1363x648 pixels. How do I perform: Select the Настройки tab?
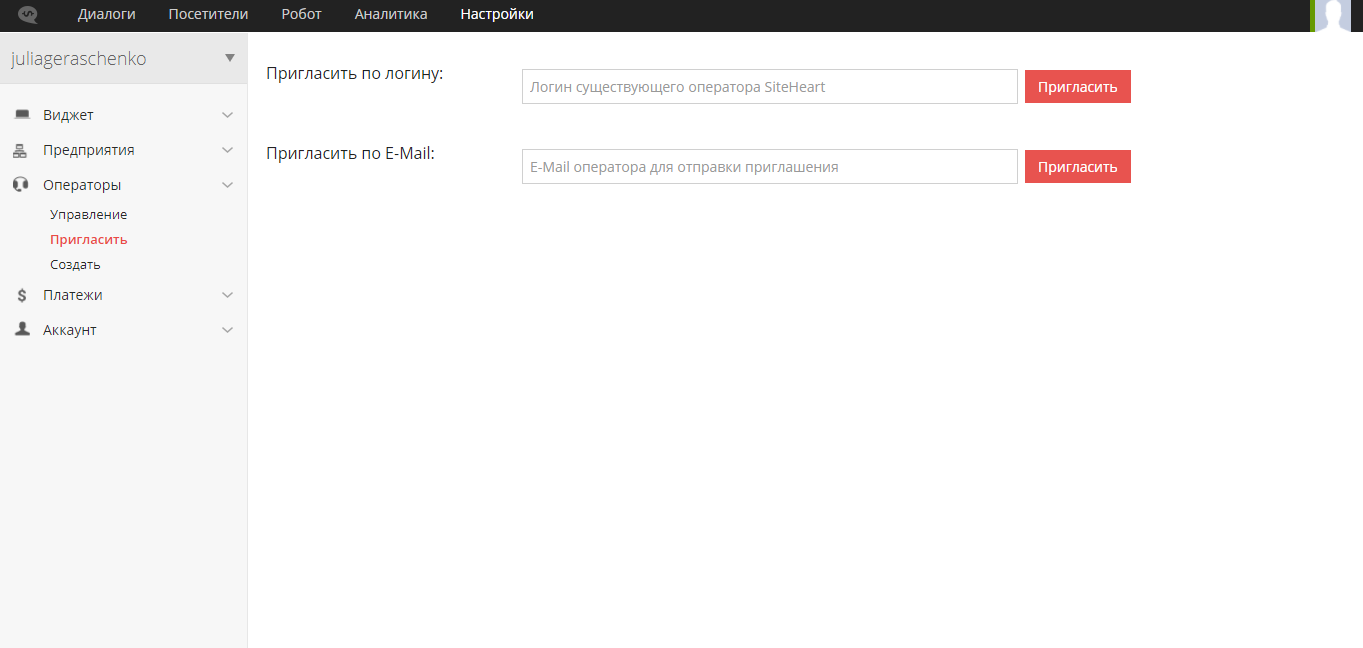[x=497, y=14]
